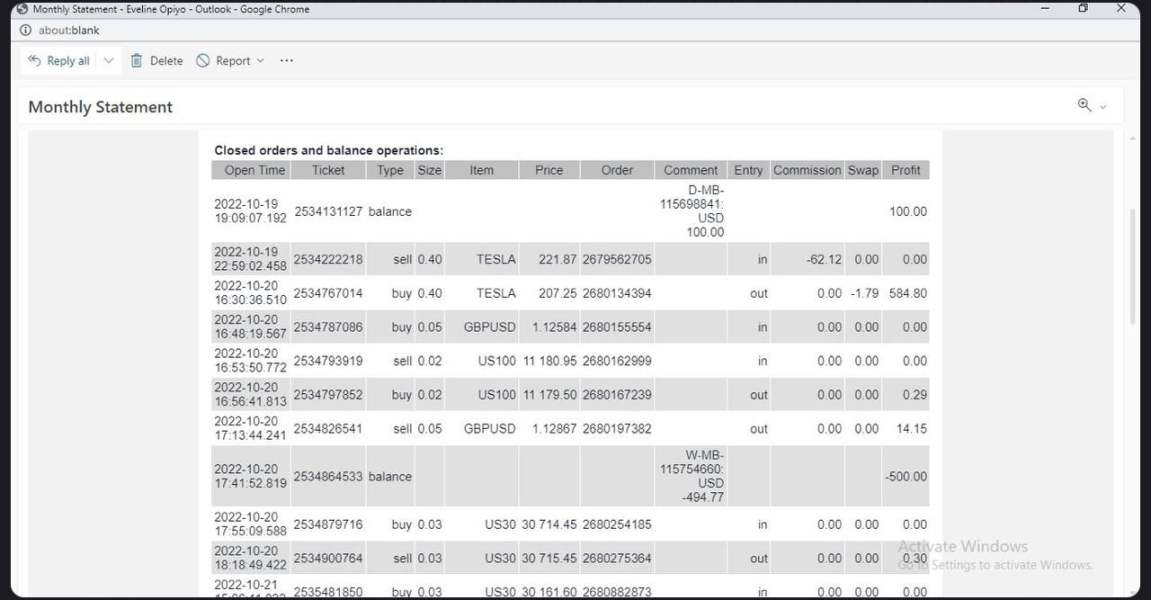Screen dimensions: 1151x600
Task: Click the Price column header
Action: click(x=548, y=170)
